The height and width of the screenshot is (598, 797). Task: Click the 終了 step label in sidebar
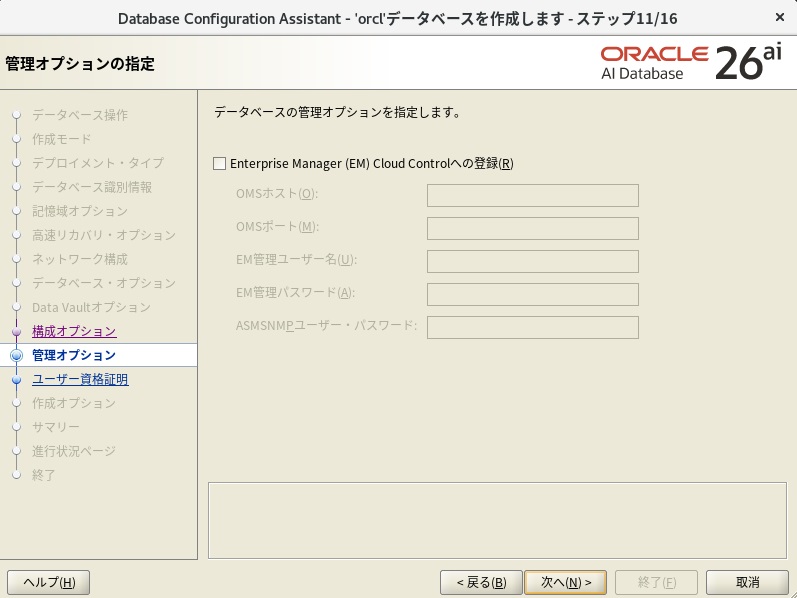(44, 475)
